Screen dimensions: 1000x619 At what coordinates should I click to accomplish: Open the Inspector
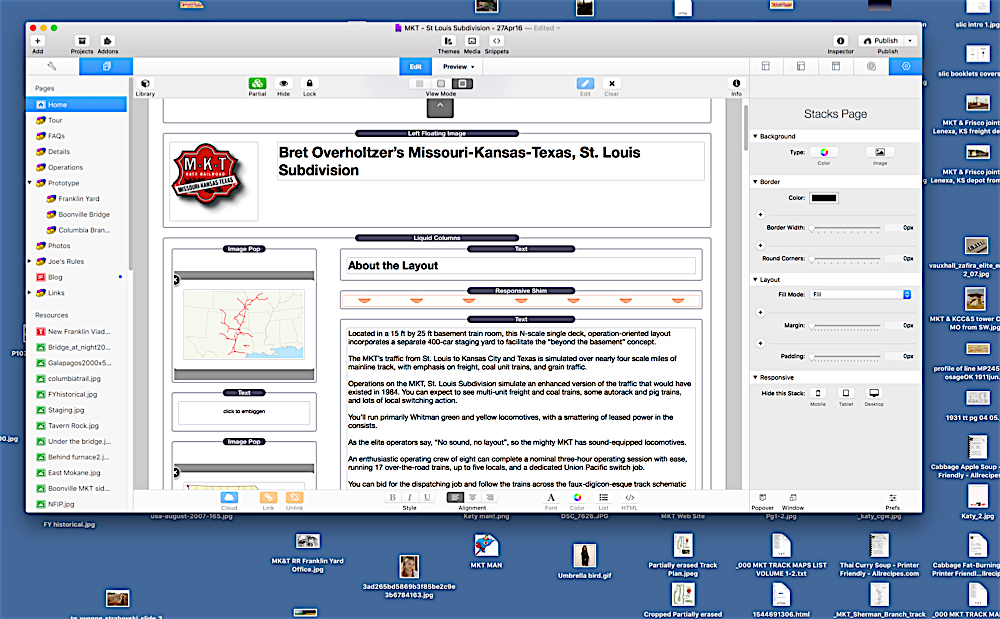841,41
